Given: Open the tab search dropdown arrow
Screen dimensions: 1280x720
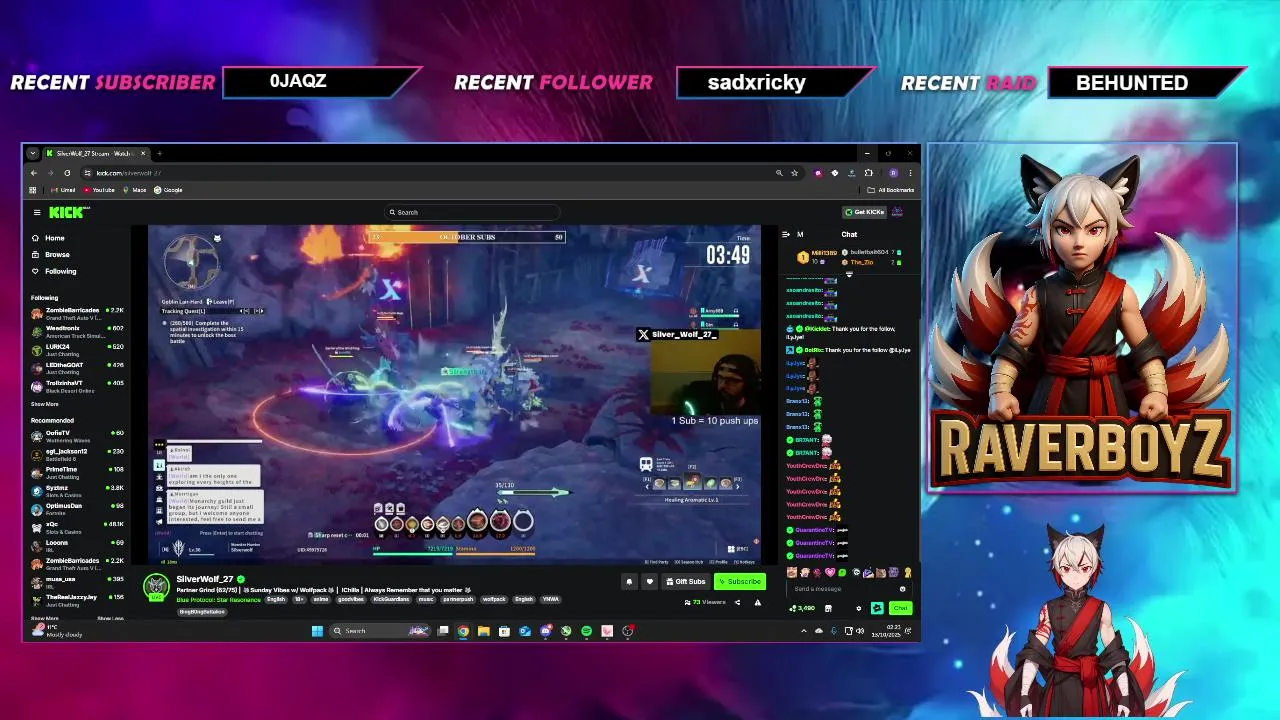Looking at the screenshot, I should [33, 153].
